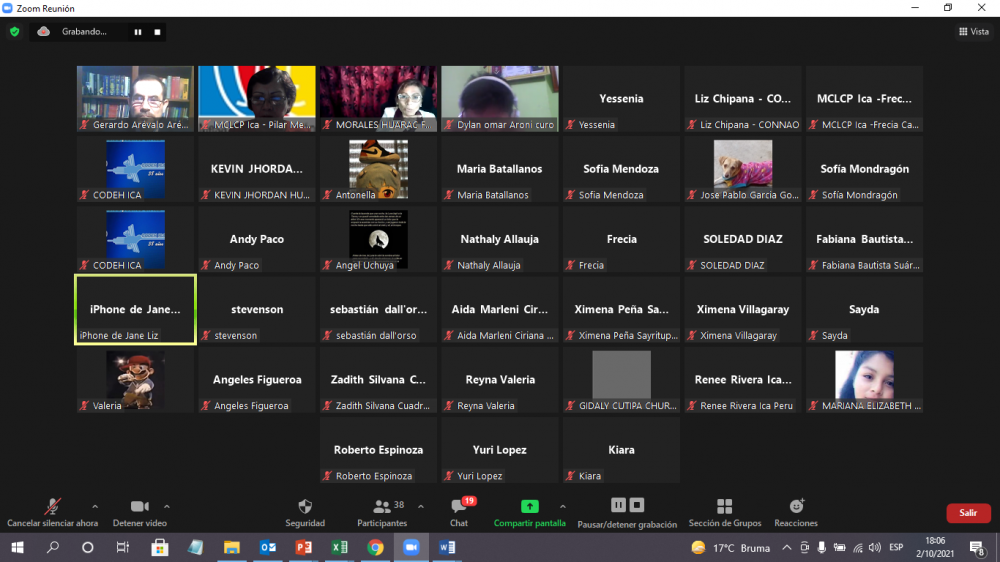The width and height of the screenshot is (1000, 562).
Task: Open Word from the Windows taskbar
Action: pos(446,548)
